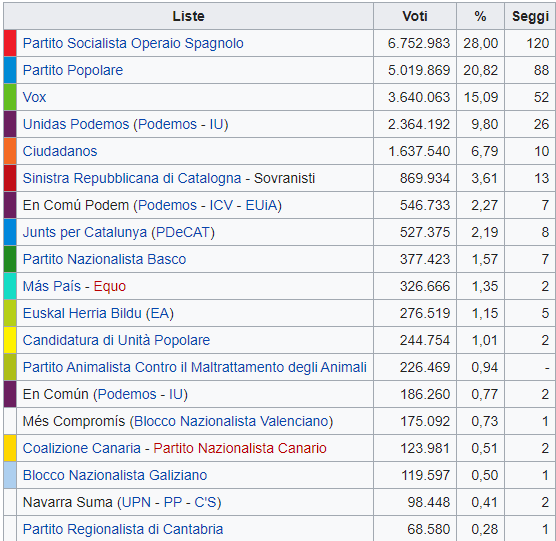Select the percentage 15,09
This screenshot has width=556, height=541.
(481, 97)
